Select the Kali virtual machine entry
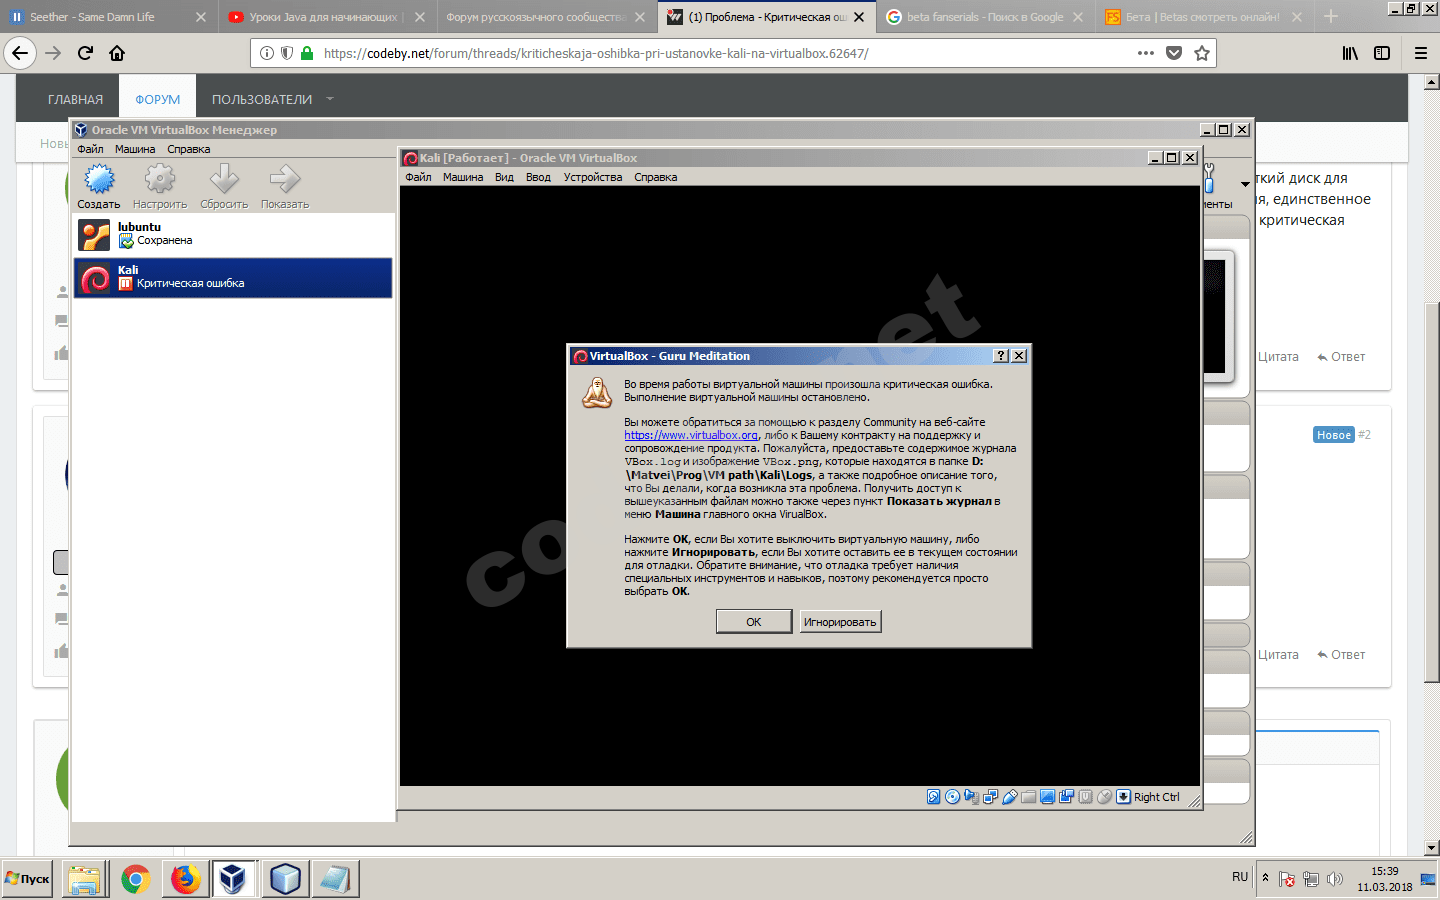 233,278
